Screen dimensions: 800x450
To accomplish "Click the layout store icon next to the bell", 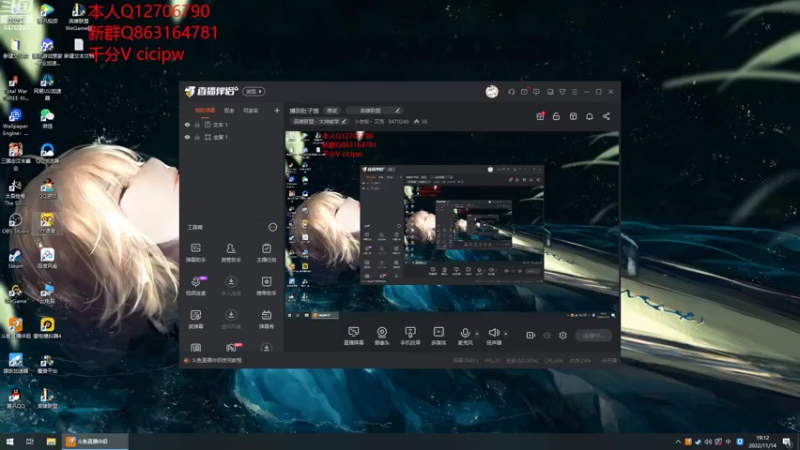I will point(573,116).
